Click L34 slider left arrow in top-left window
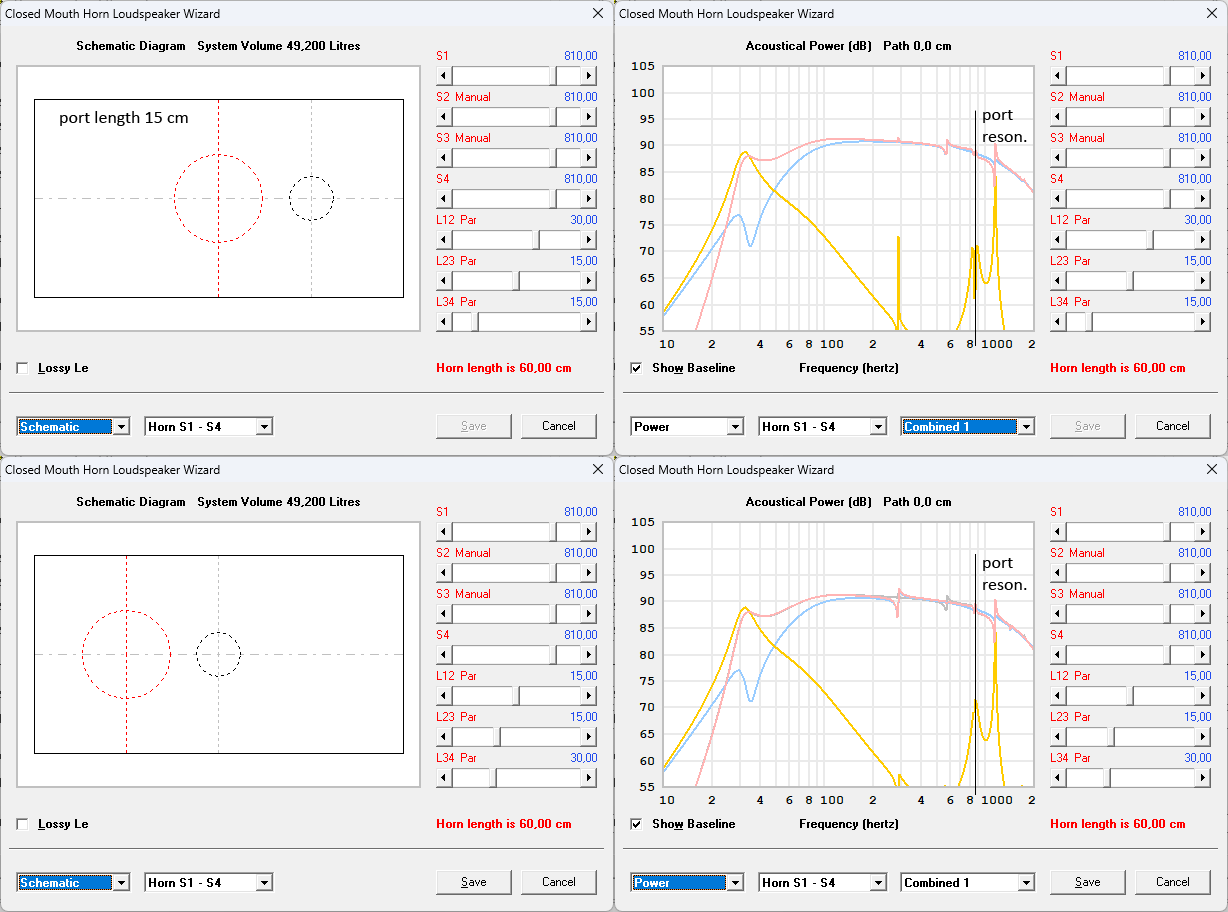The height and width of the screenshot is (912, 1228). point(444,322)
